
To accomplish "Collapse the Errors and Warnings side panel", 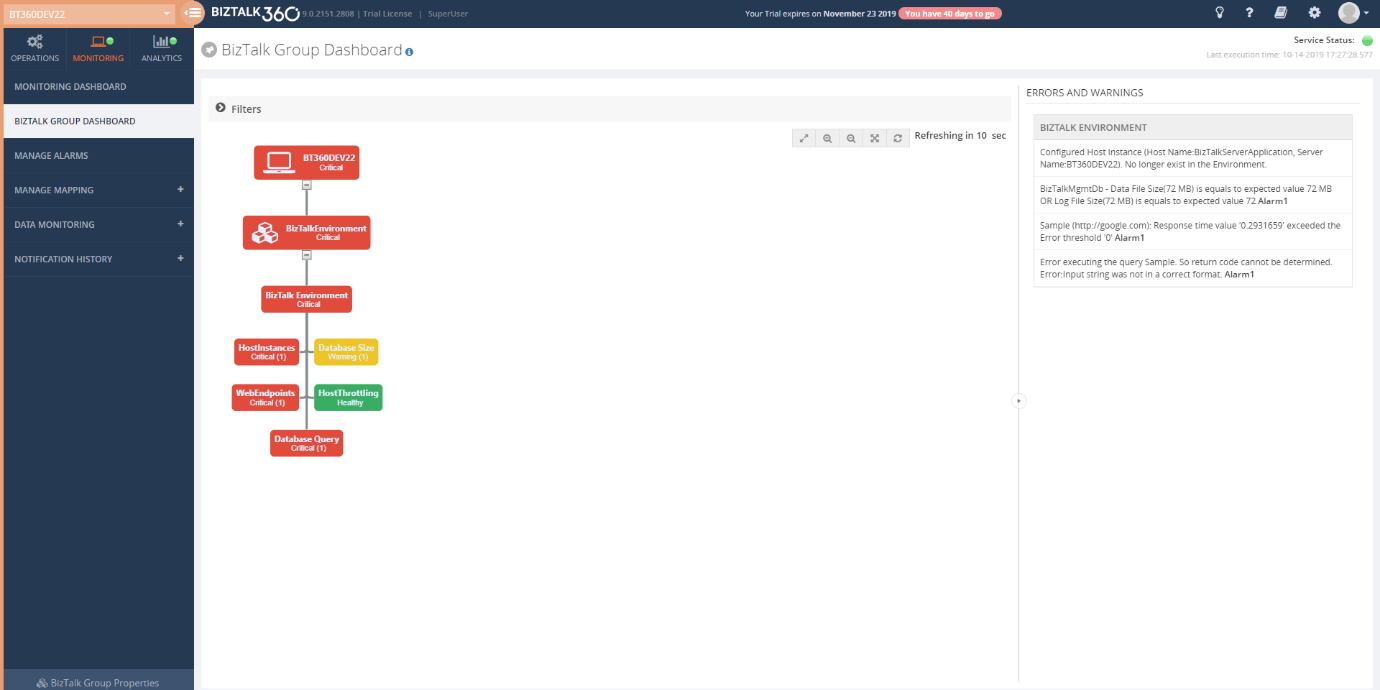I will tap(1018, 400).
